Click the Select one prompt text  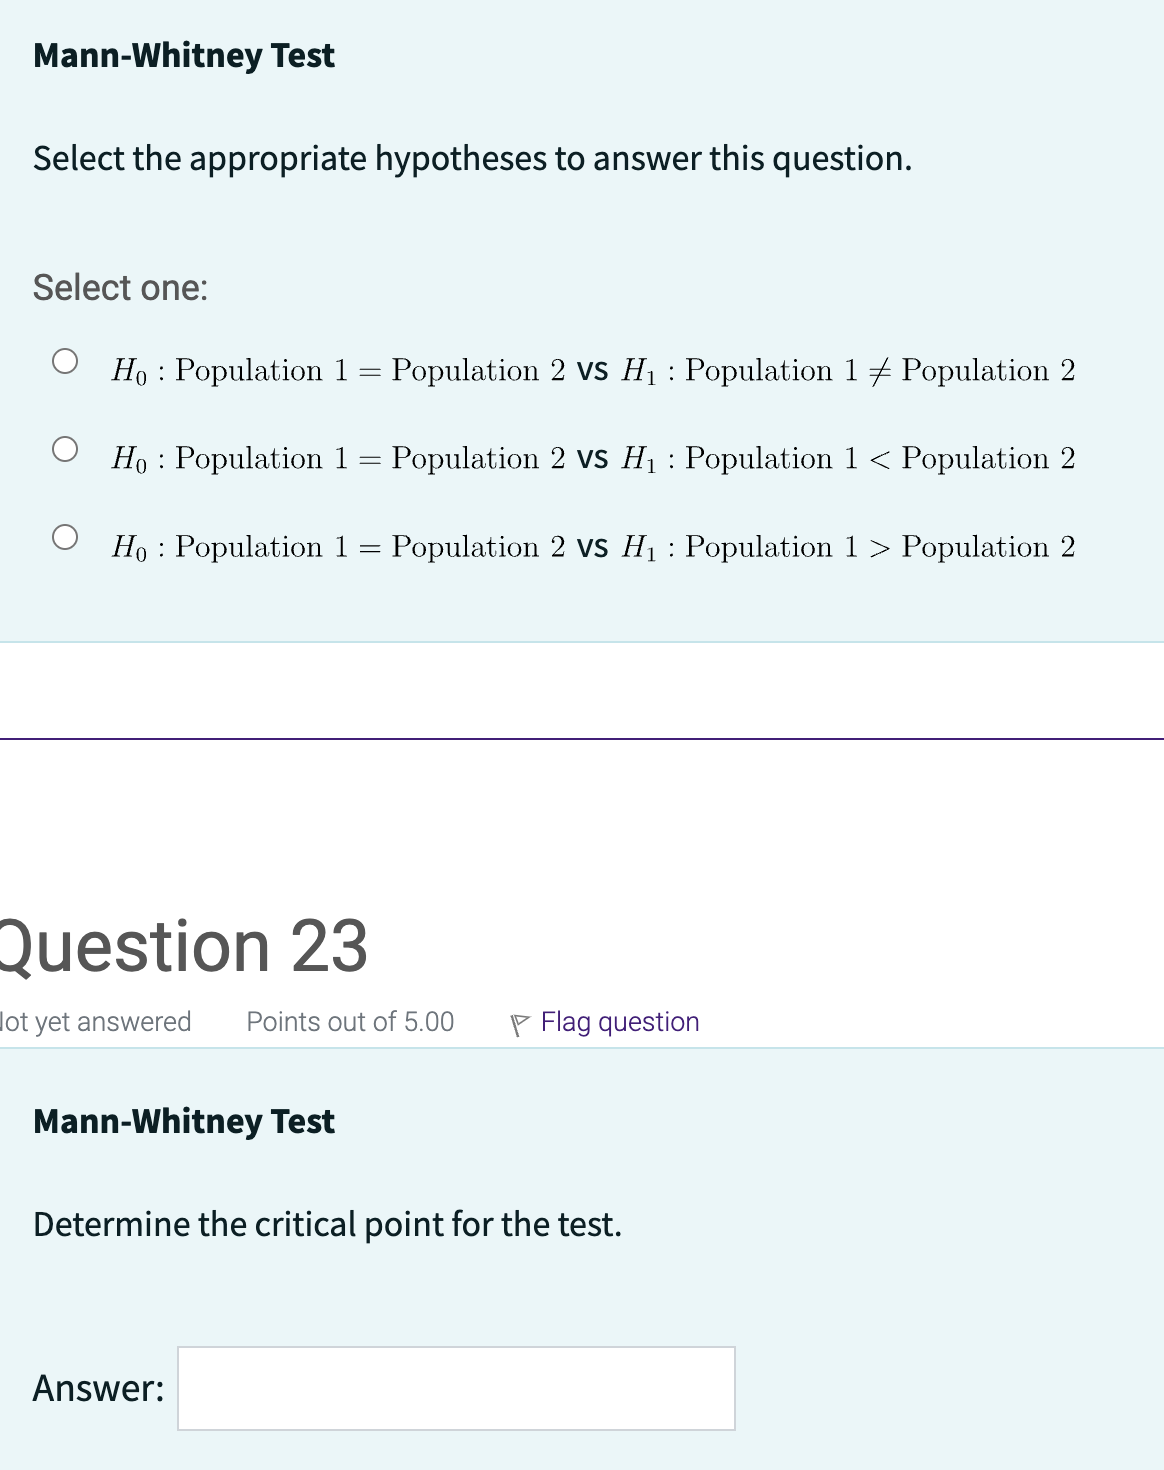point(119,288)
